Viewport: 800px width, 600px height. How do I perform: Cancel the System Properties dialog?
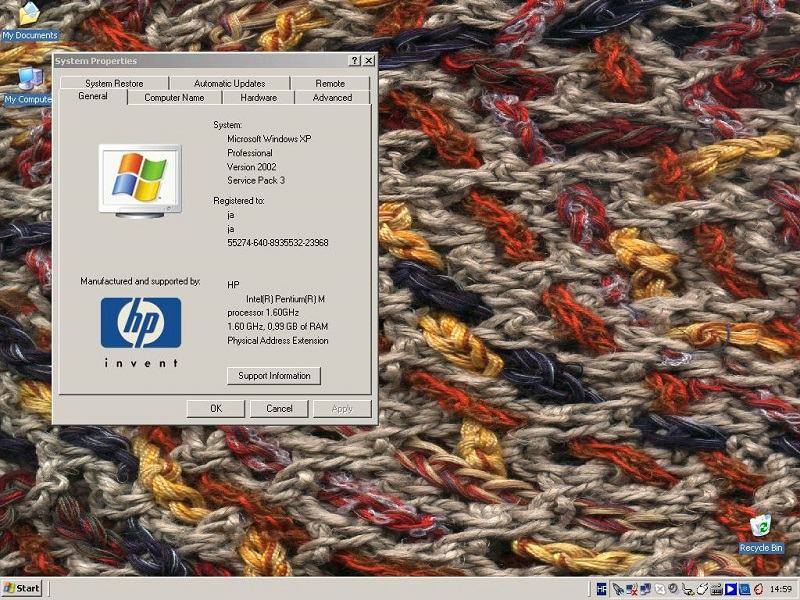coord(279,408)
